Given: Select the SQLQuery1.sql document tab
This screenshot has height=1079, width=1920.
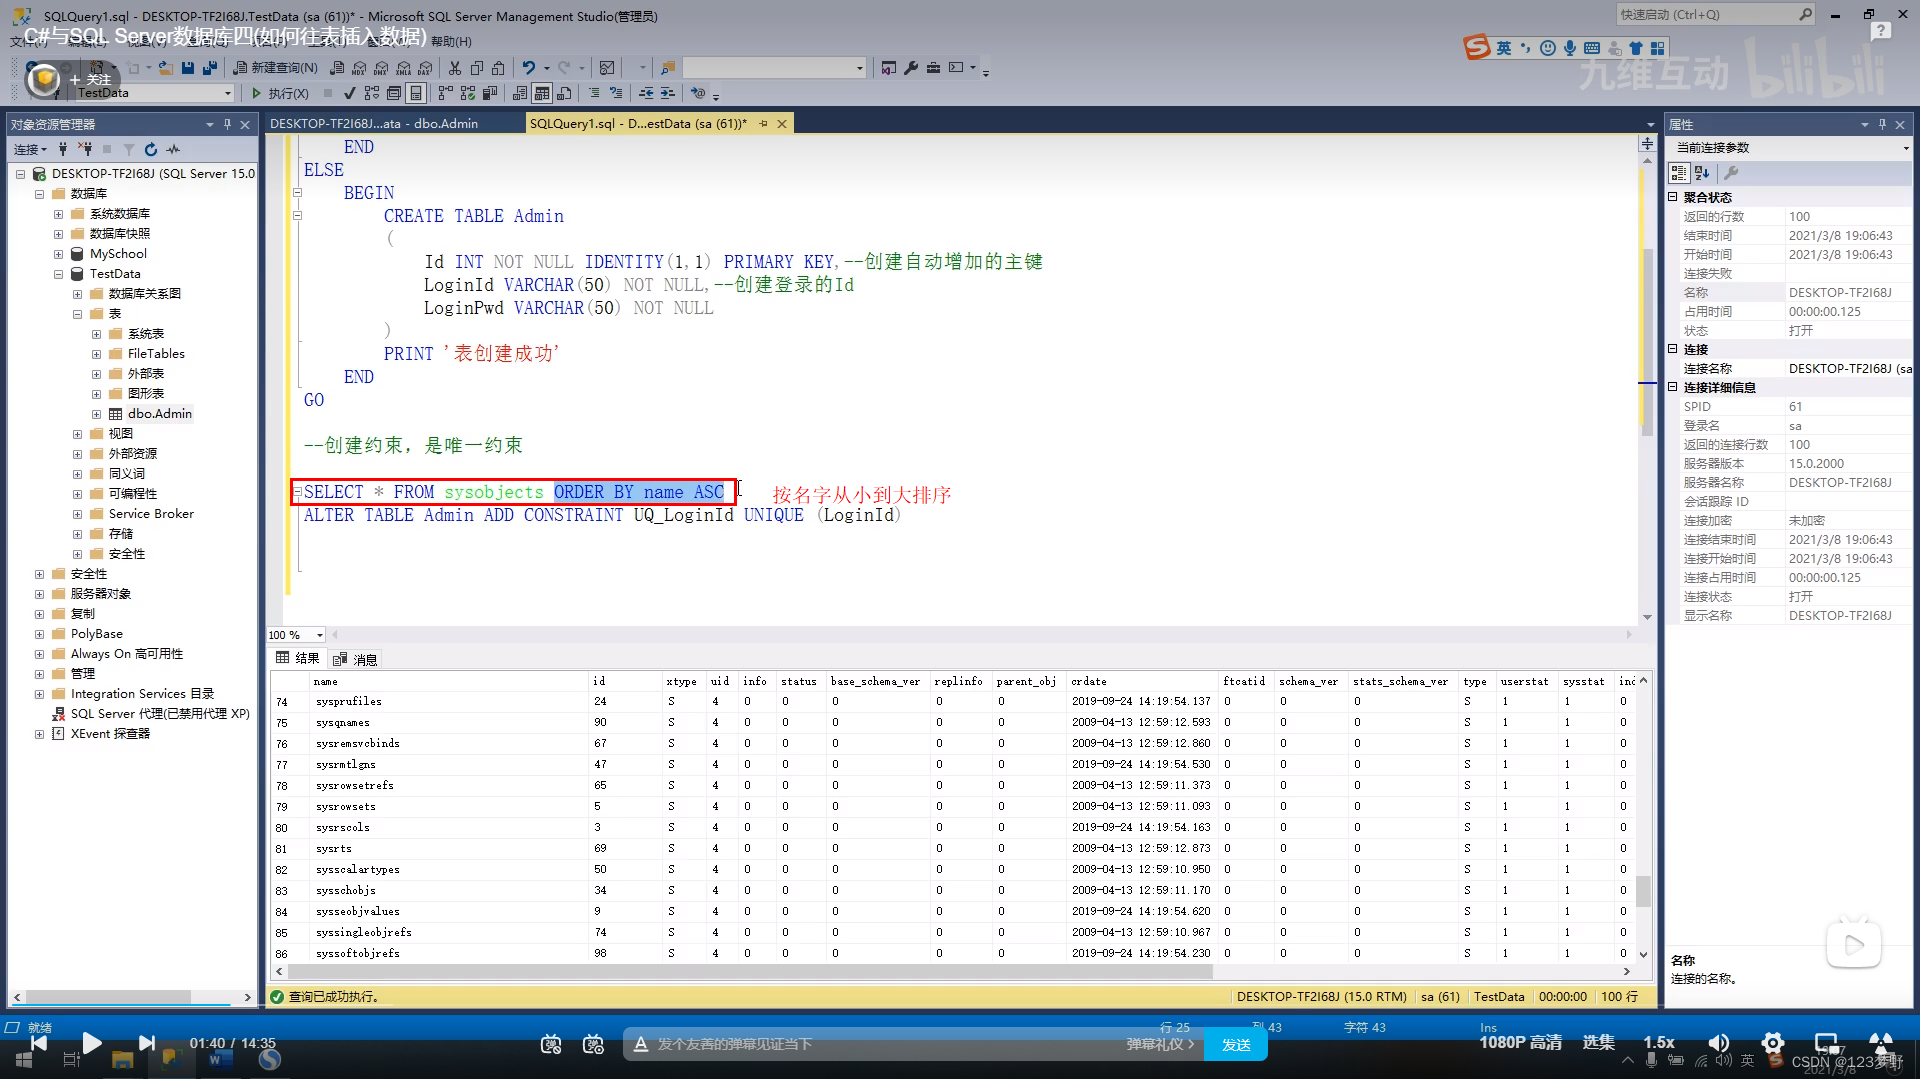Looking at the screenshot, I should (638, 123).
